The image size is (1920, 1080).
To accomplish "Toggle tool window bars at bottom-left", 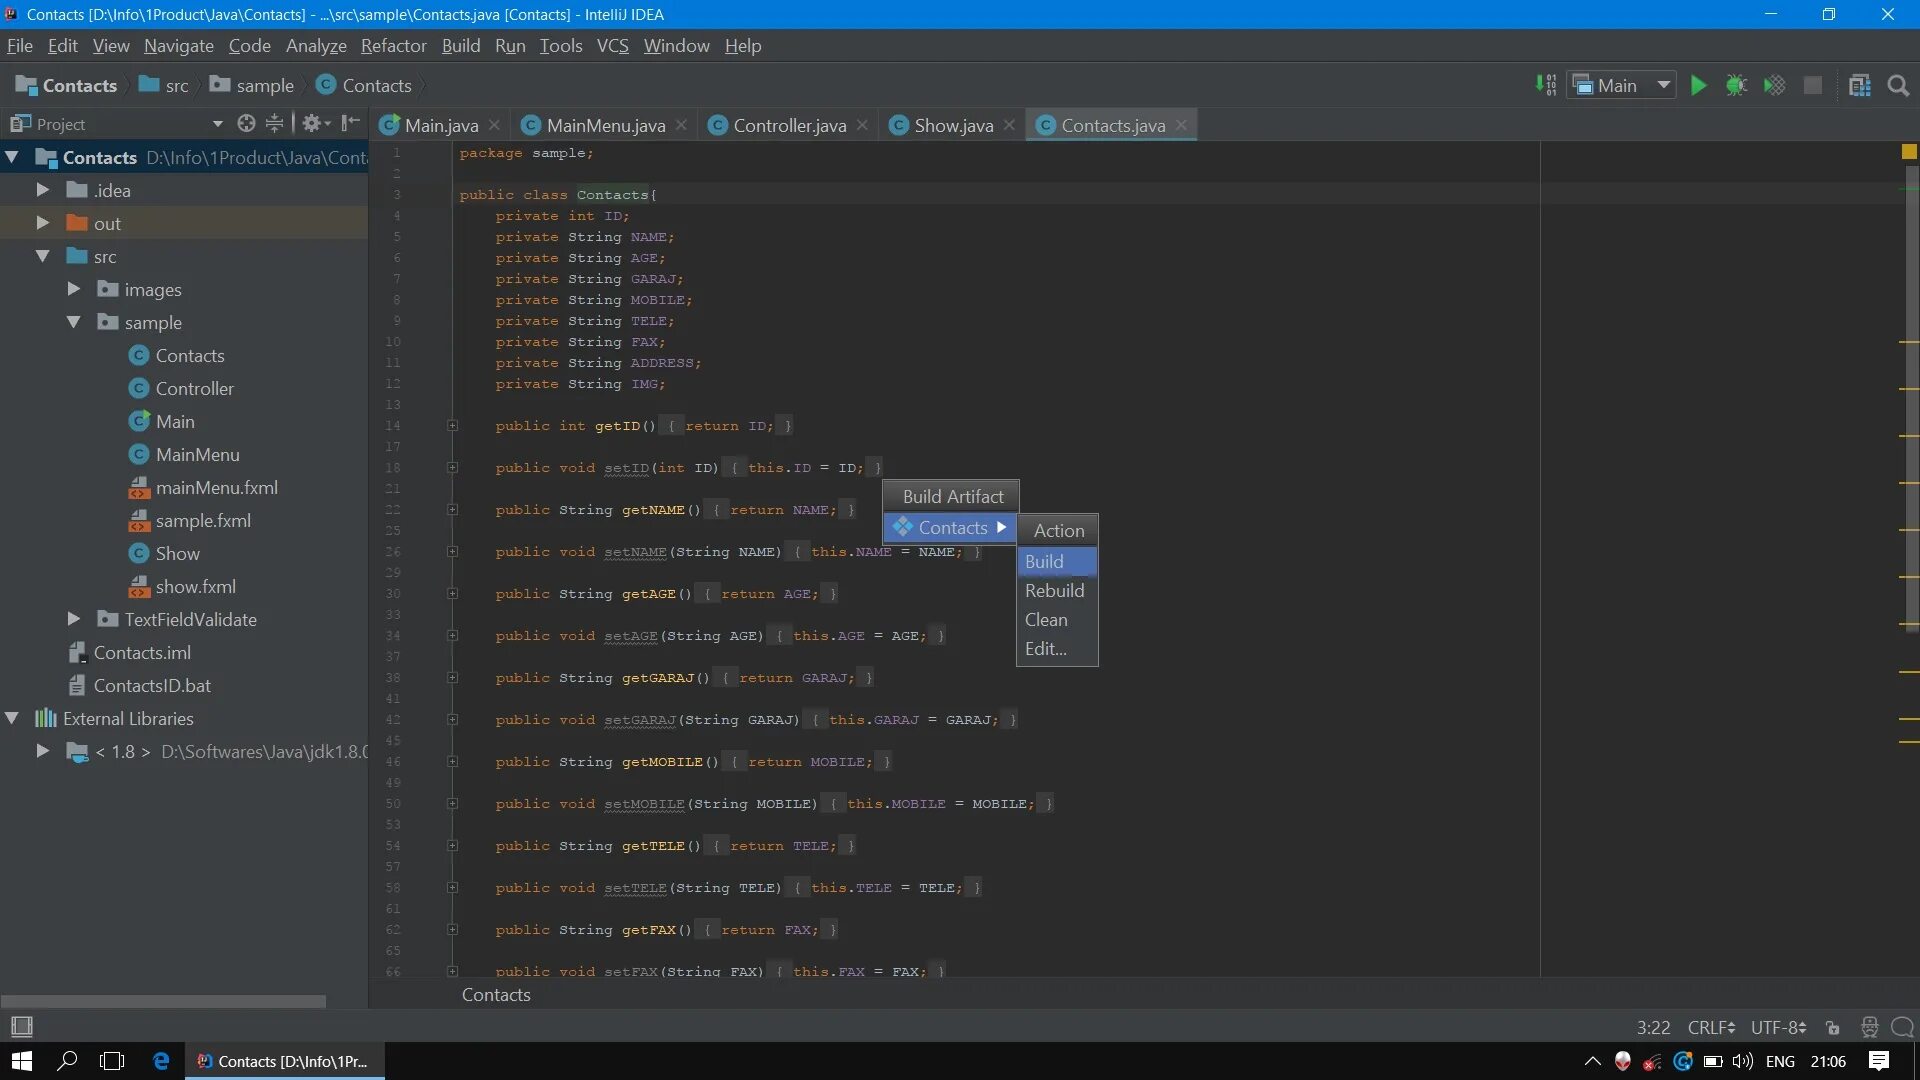I will click(x=21, y=1027).
